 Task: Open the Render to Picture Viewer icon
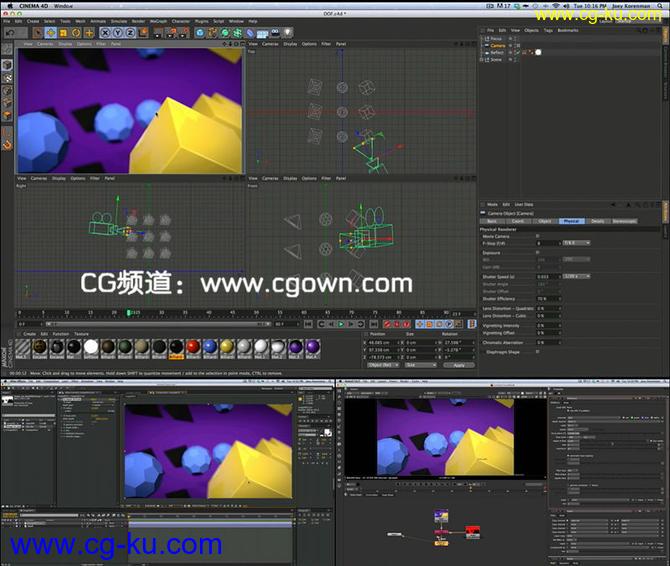point(171,33)
